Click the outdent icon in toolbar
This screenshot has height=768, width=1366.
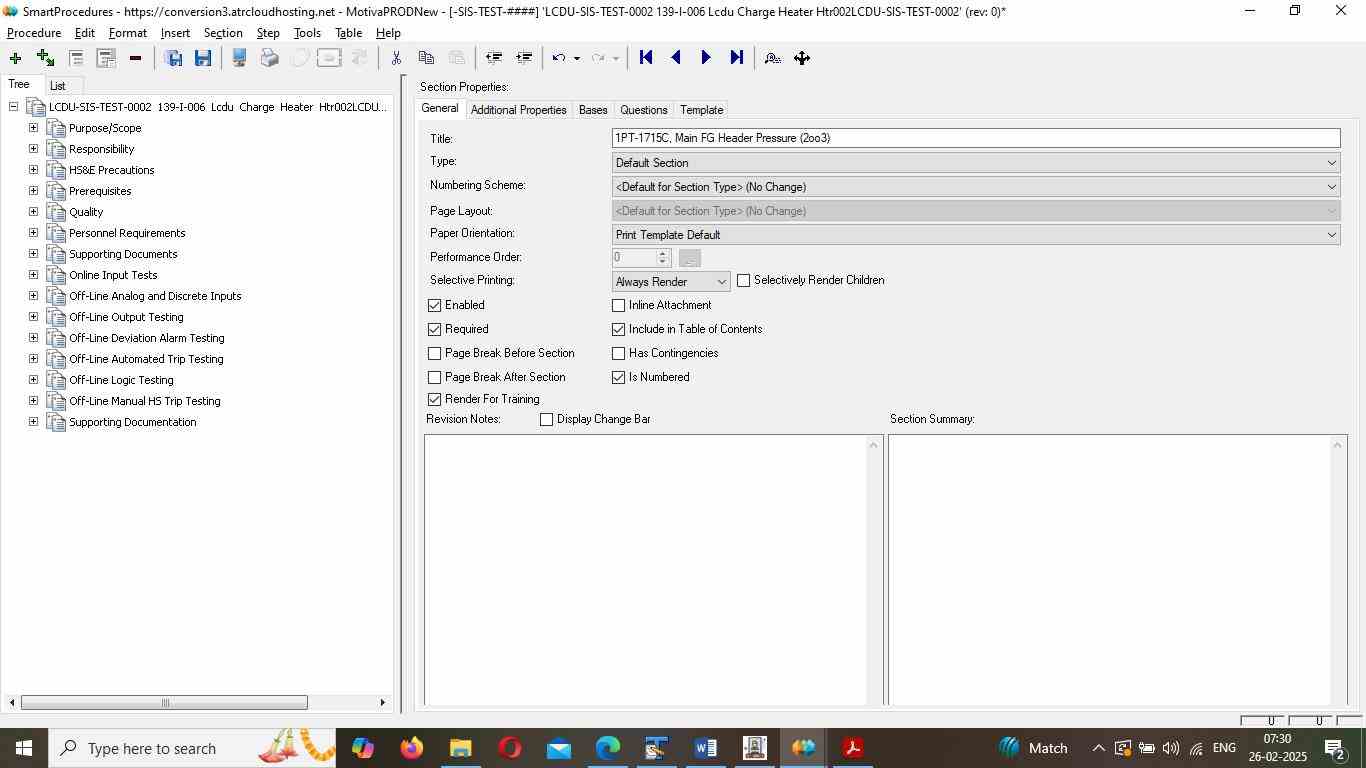click(493, 58)
